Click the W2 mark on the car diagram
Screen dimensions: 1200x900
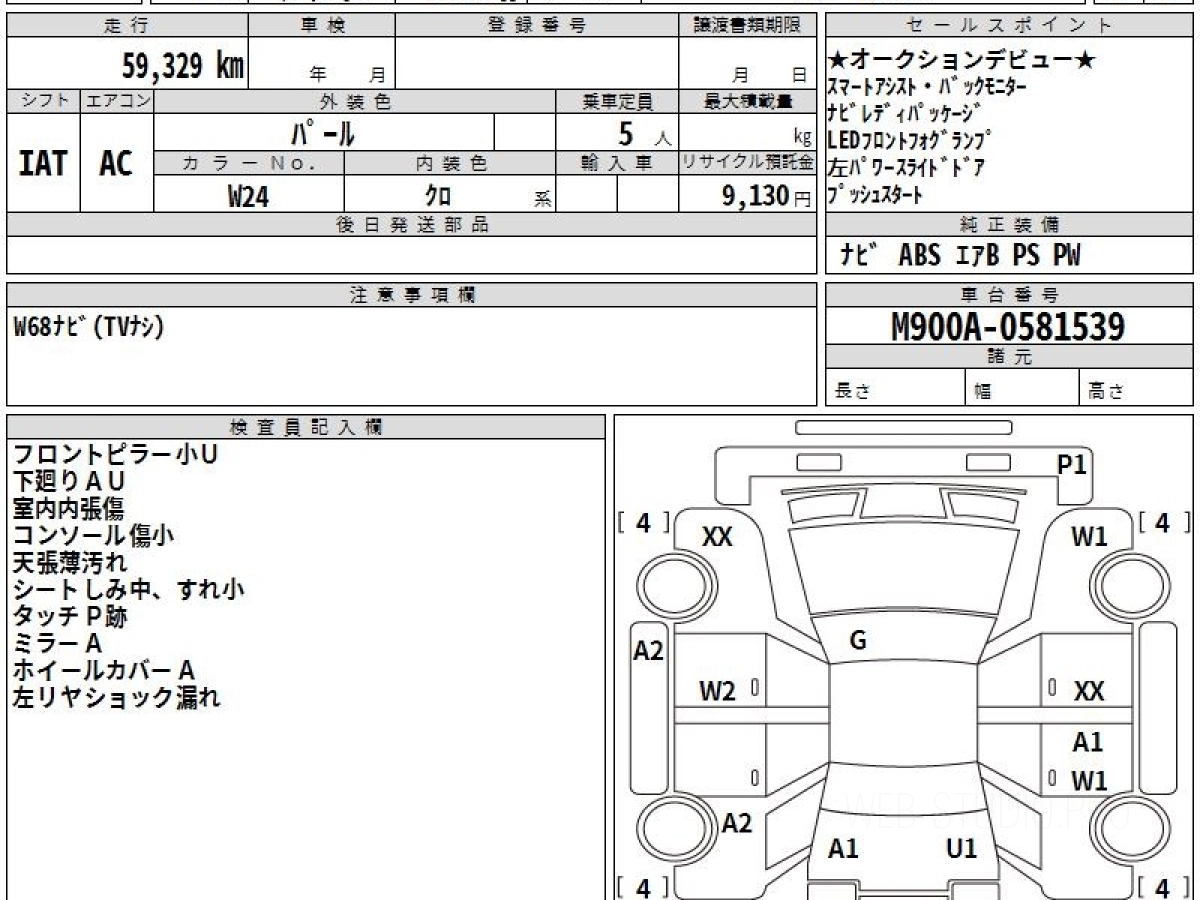pos(717,691)
